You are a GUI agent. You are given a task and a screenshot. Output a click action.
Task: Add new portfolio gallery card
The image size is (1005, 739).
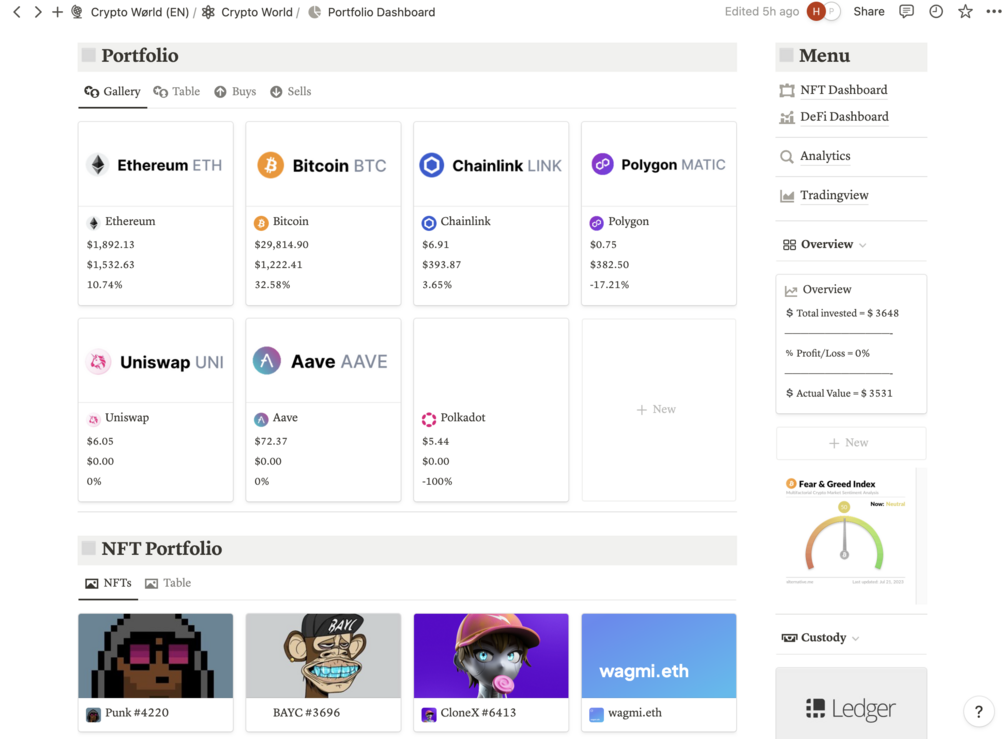[x=658, y=410]
